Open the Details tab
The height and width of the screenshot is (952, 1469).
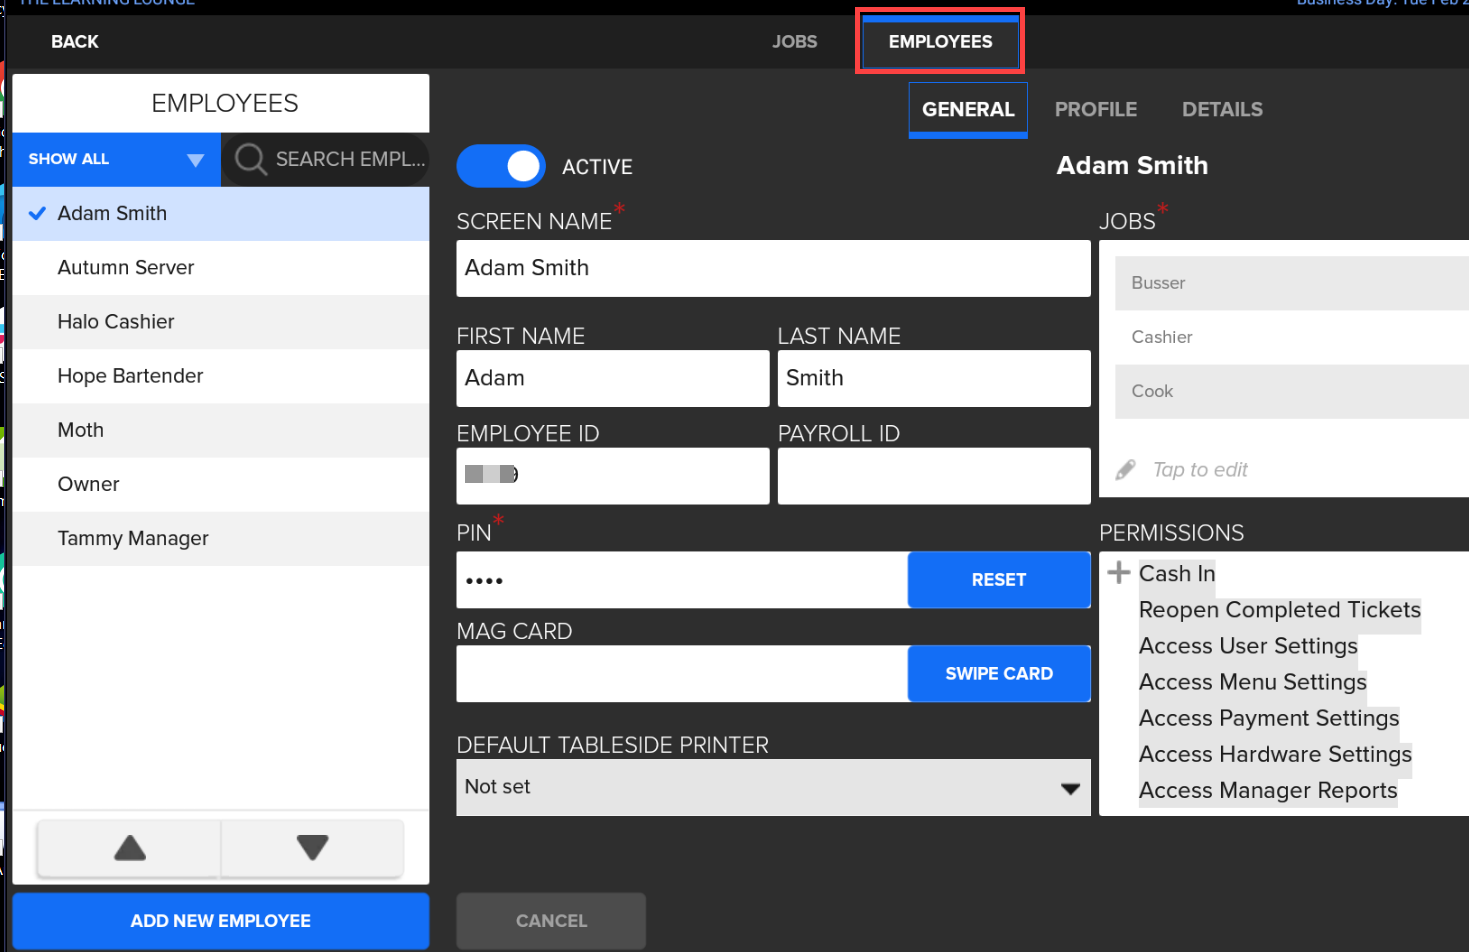tap(1221, 110)
